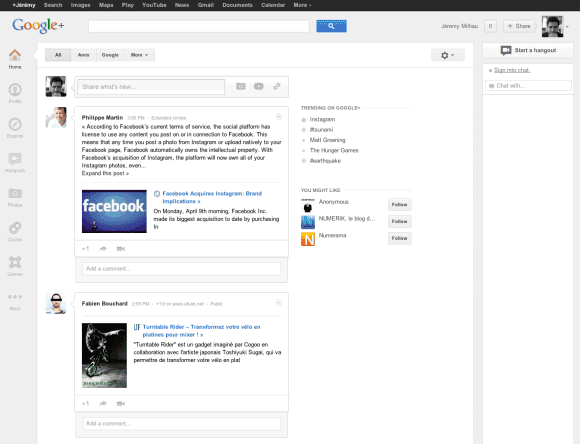Click the user avatar in header
The image size is (580, 444).
coord(552,26)
